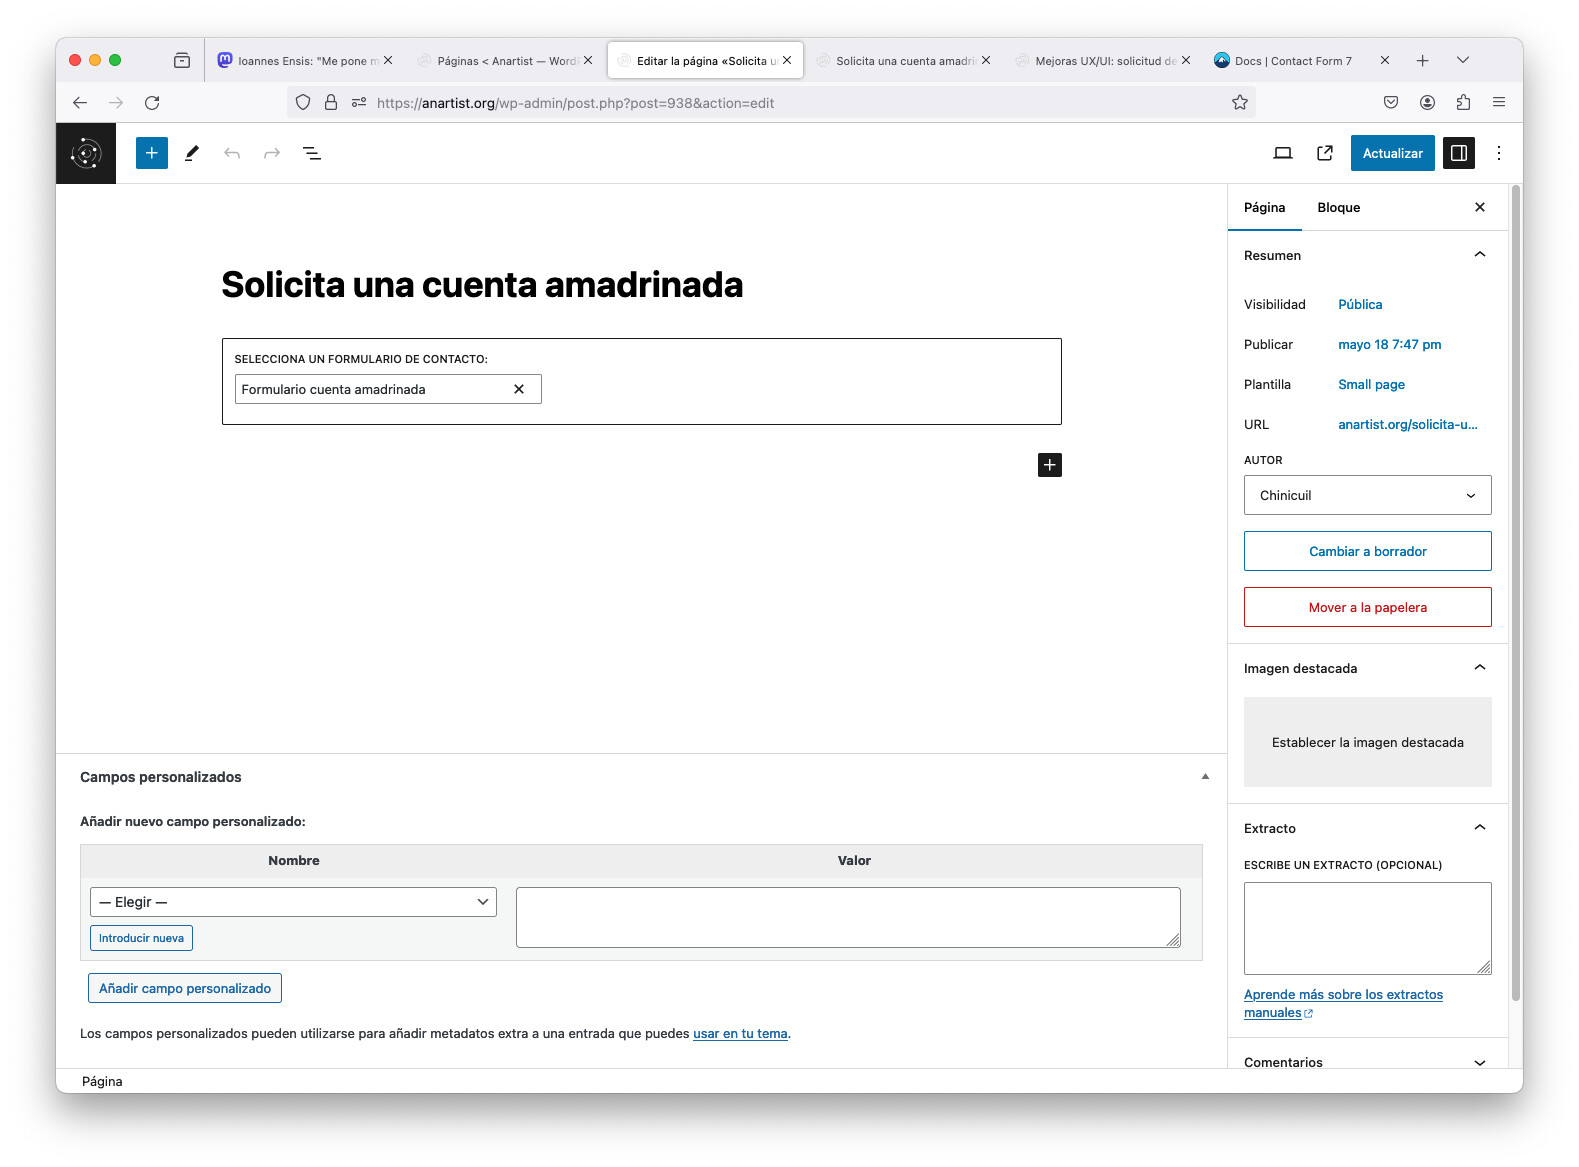Click Introducir nueva button
1579x1167 pixels.
(x=141, y=938)
